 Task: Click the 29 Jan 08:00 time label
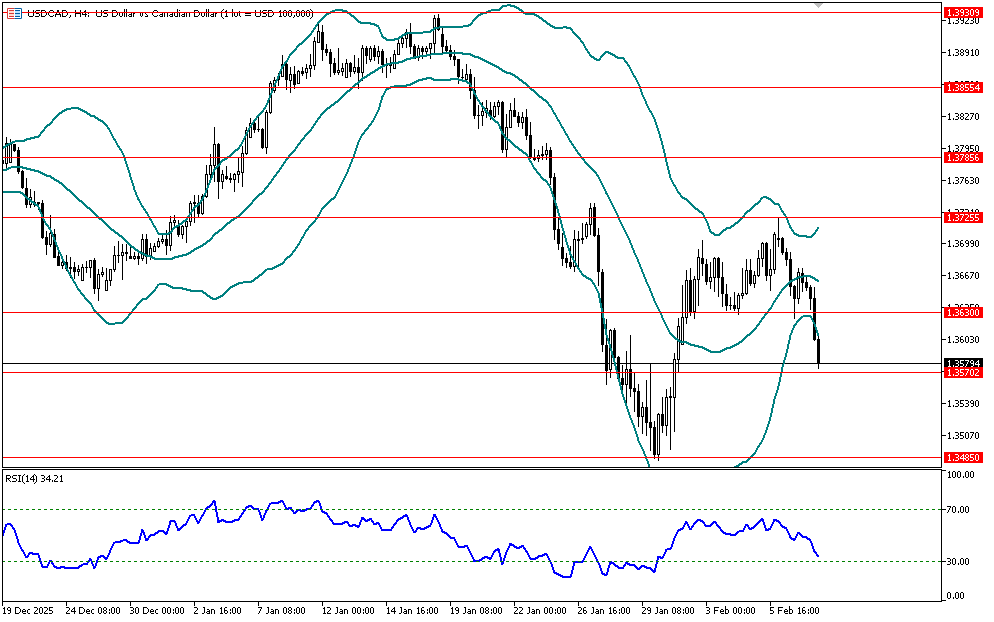pos(667,608)
